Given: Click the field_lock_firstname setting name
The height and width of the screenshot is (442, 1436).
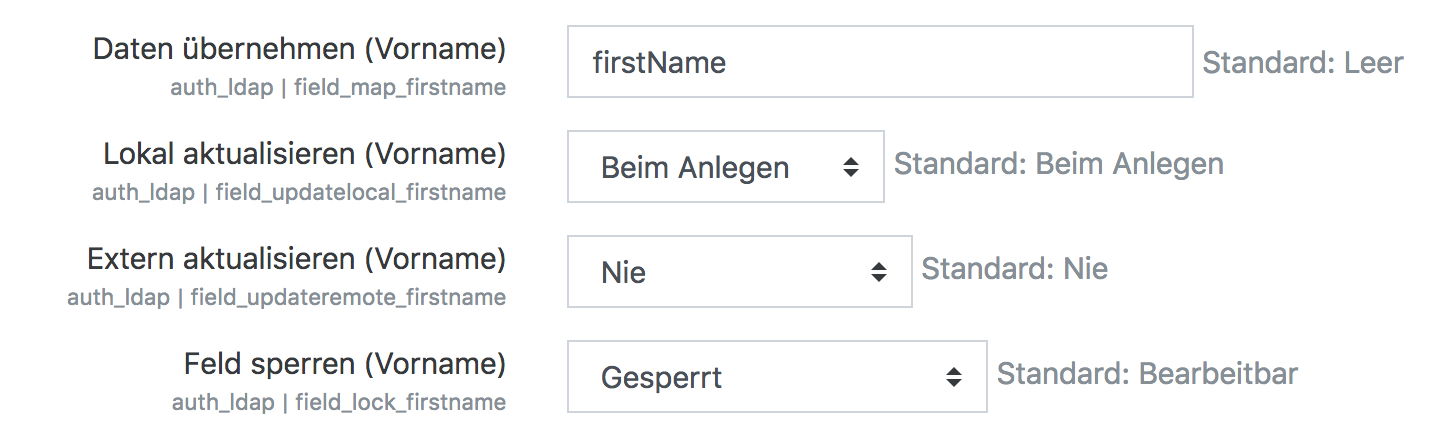Looking at the screenshot, I should (400, 402).
